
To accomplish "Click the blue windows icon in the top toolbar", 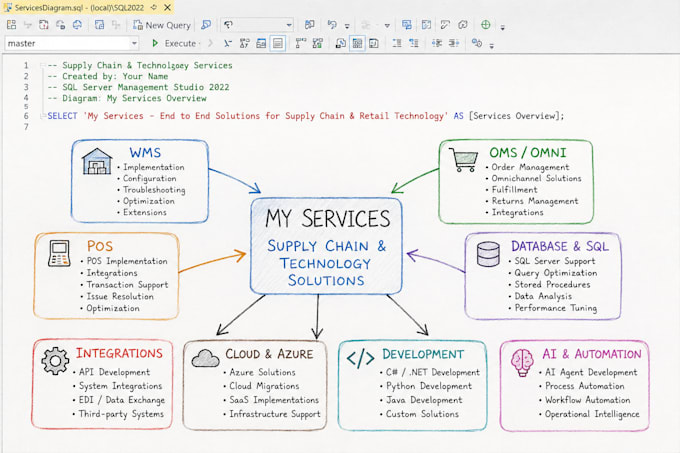I will point(406,25).
